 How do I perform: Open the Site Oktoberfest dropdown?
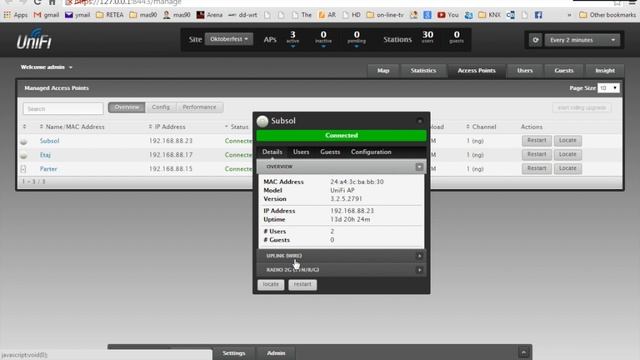pyautogui.click(x=229, y=39)
